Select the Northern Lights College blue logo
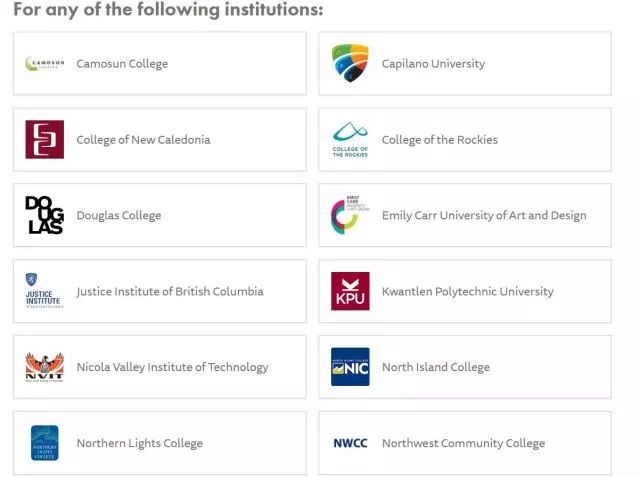640x477 pixels. pos(44,443)
